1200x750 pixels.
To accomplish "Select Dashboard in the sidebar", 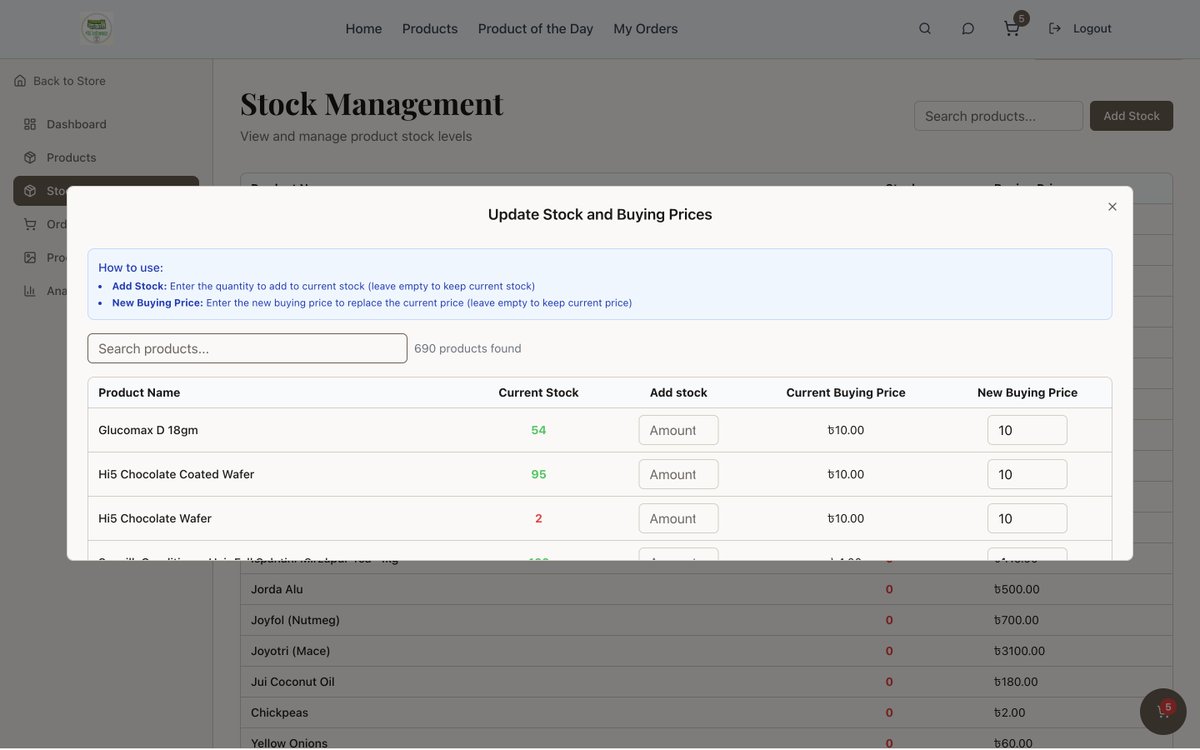I will tap(106, 124).
